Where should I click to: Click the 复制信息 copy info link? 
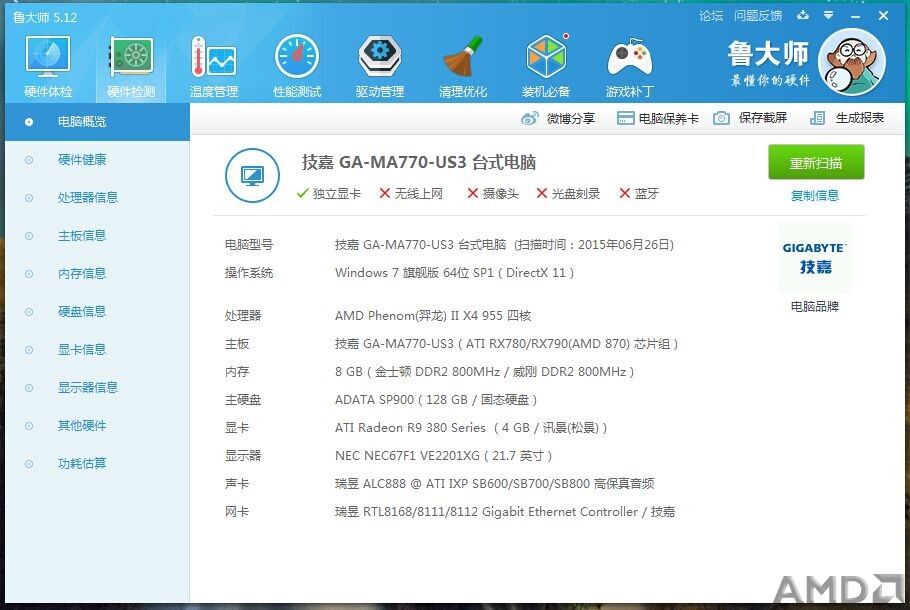[815, 196]
